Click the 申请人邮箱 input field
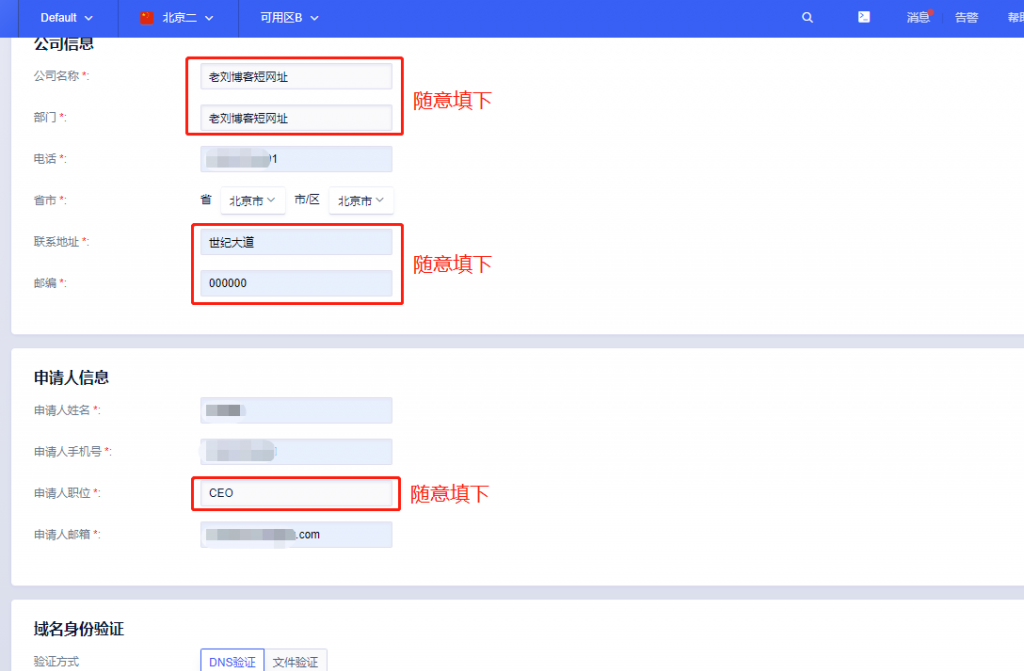 tap(296, 534)
